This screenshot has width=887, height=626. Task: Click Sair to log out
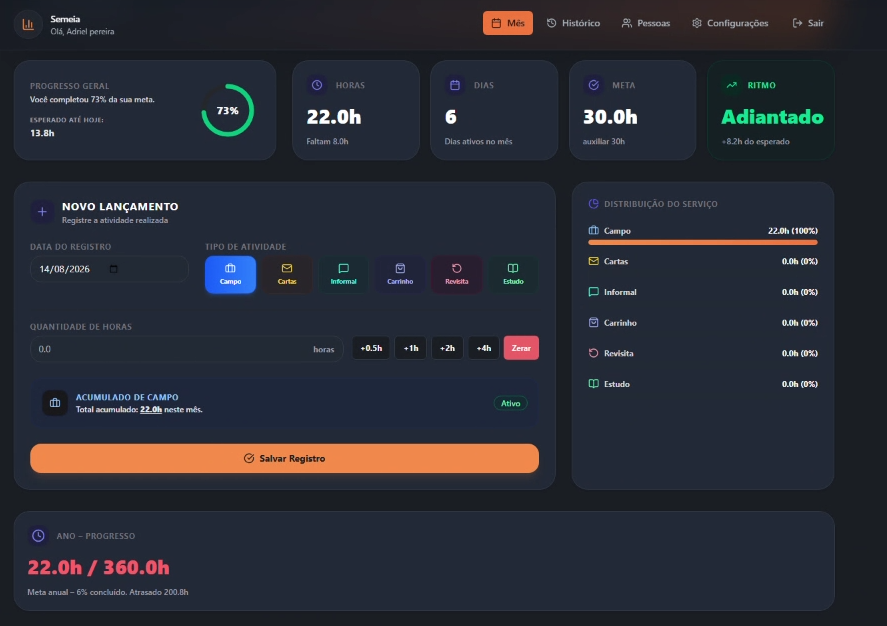click(808, 23)
